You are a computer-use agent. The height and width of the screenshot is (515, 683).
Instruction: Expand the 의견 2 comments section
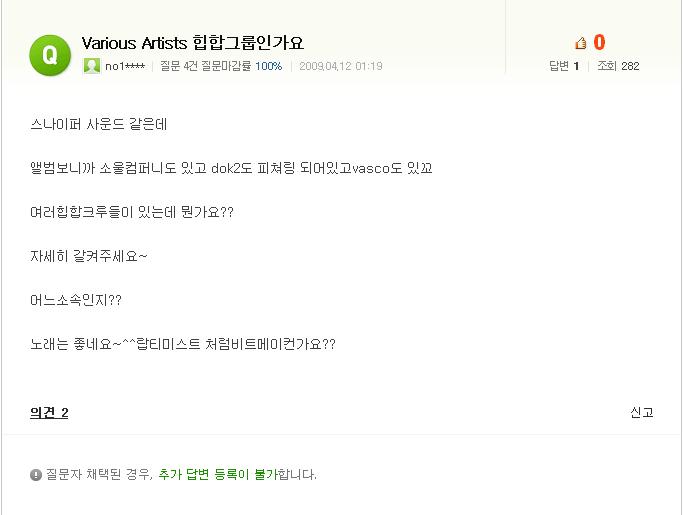(49, 412)
